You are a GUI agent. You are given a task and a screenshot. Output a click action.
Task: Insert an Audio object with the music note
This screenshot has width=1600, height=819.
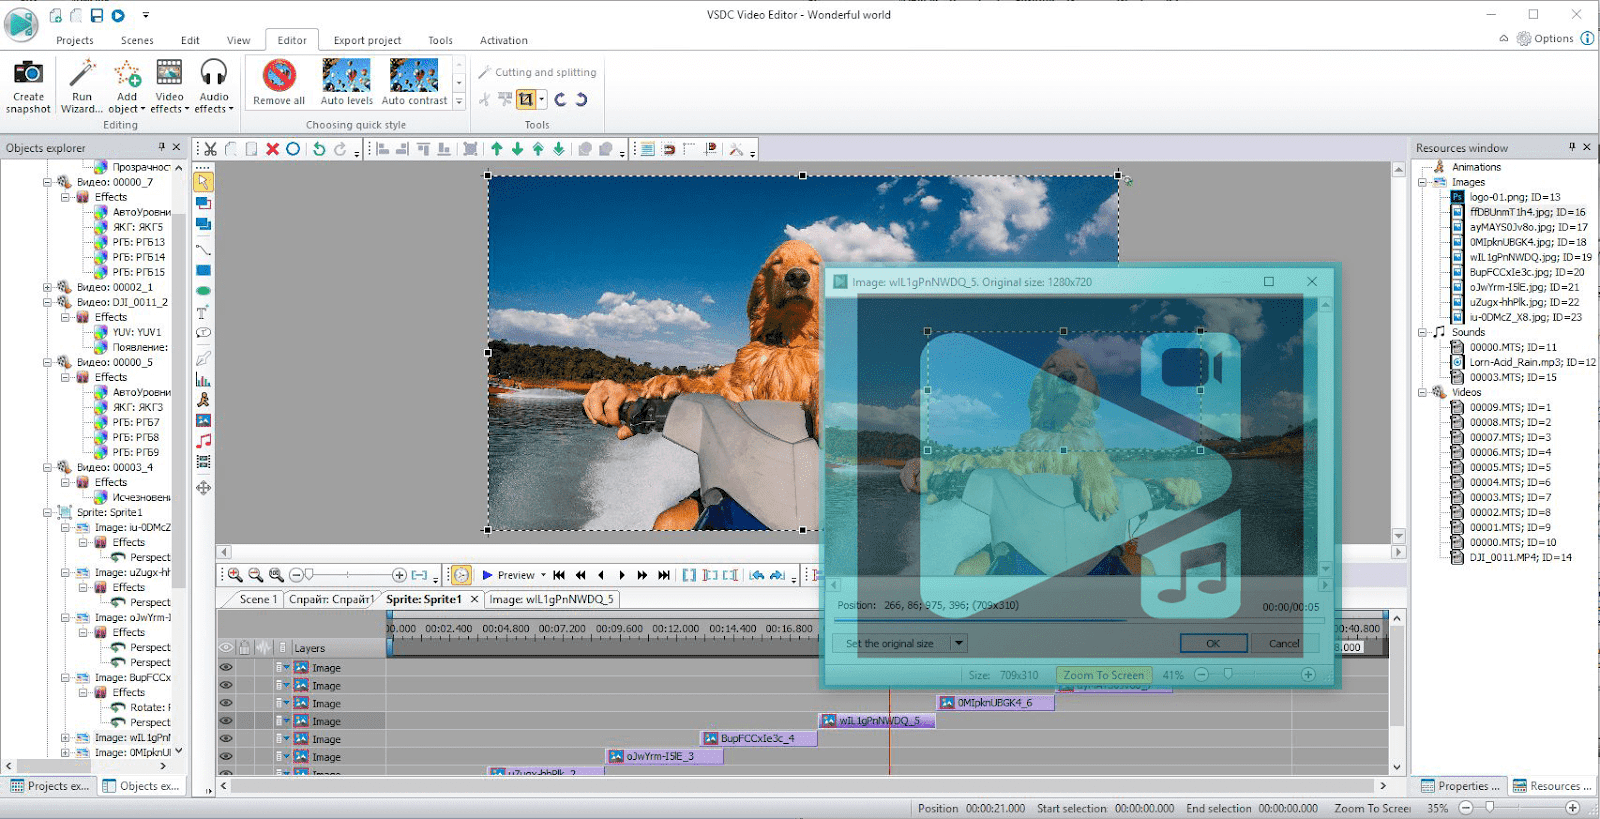point(203,441)
